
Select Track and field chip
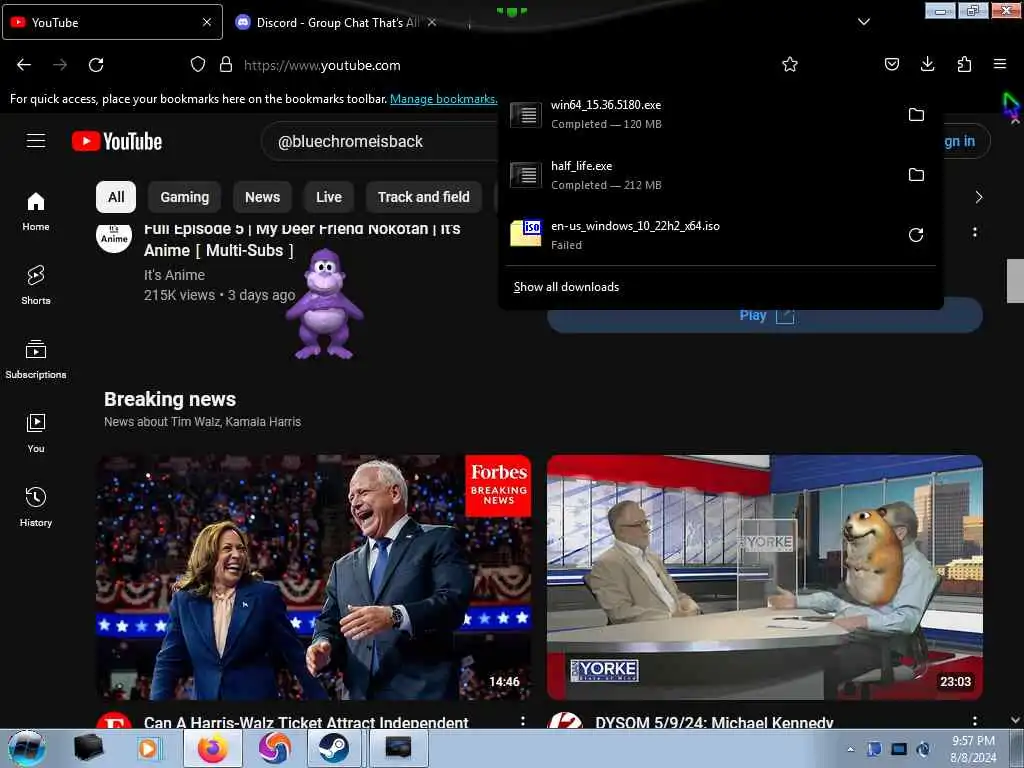424,197
